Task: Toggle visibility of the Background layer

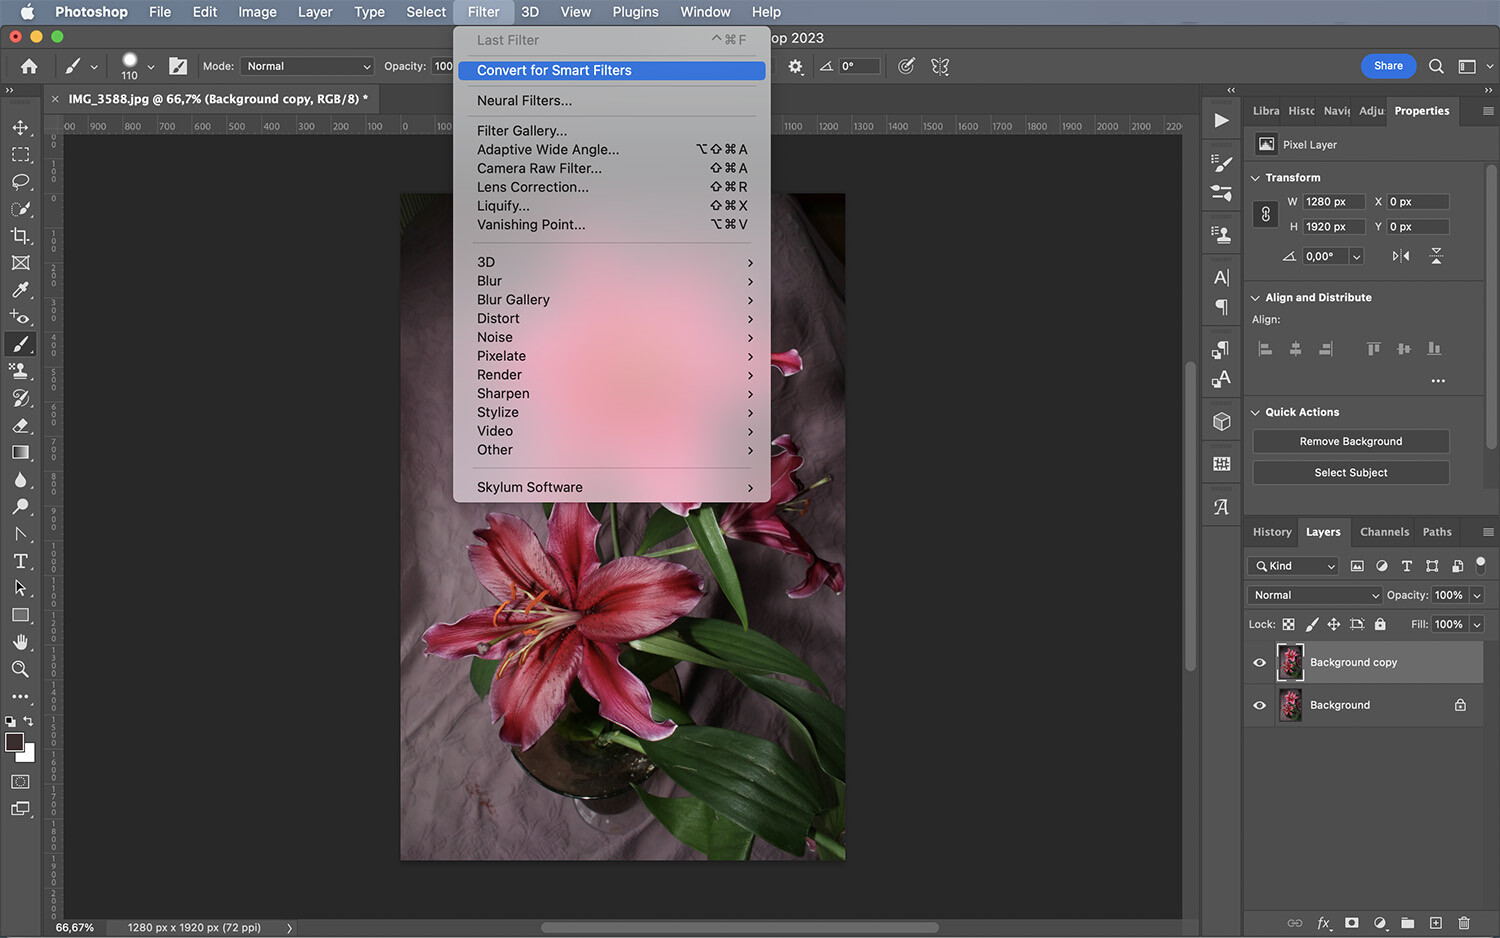Action: 1259,705
